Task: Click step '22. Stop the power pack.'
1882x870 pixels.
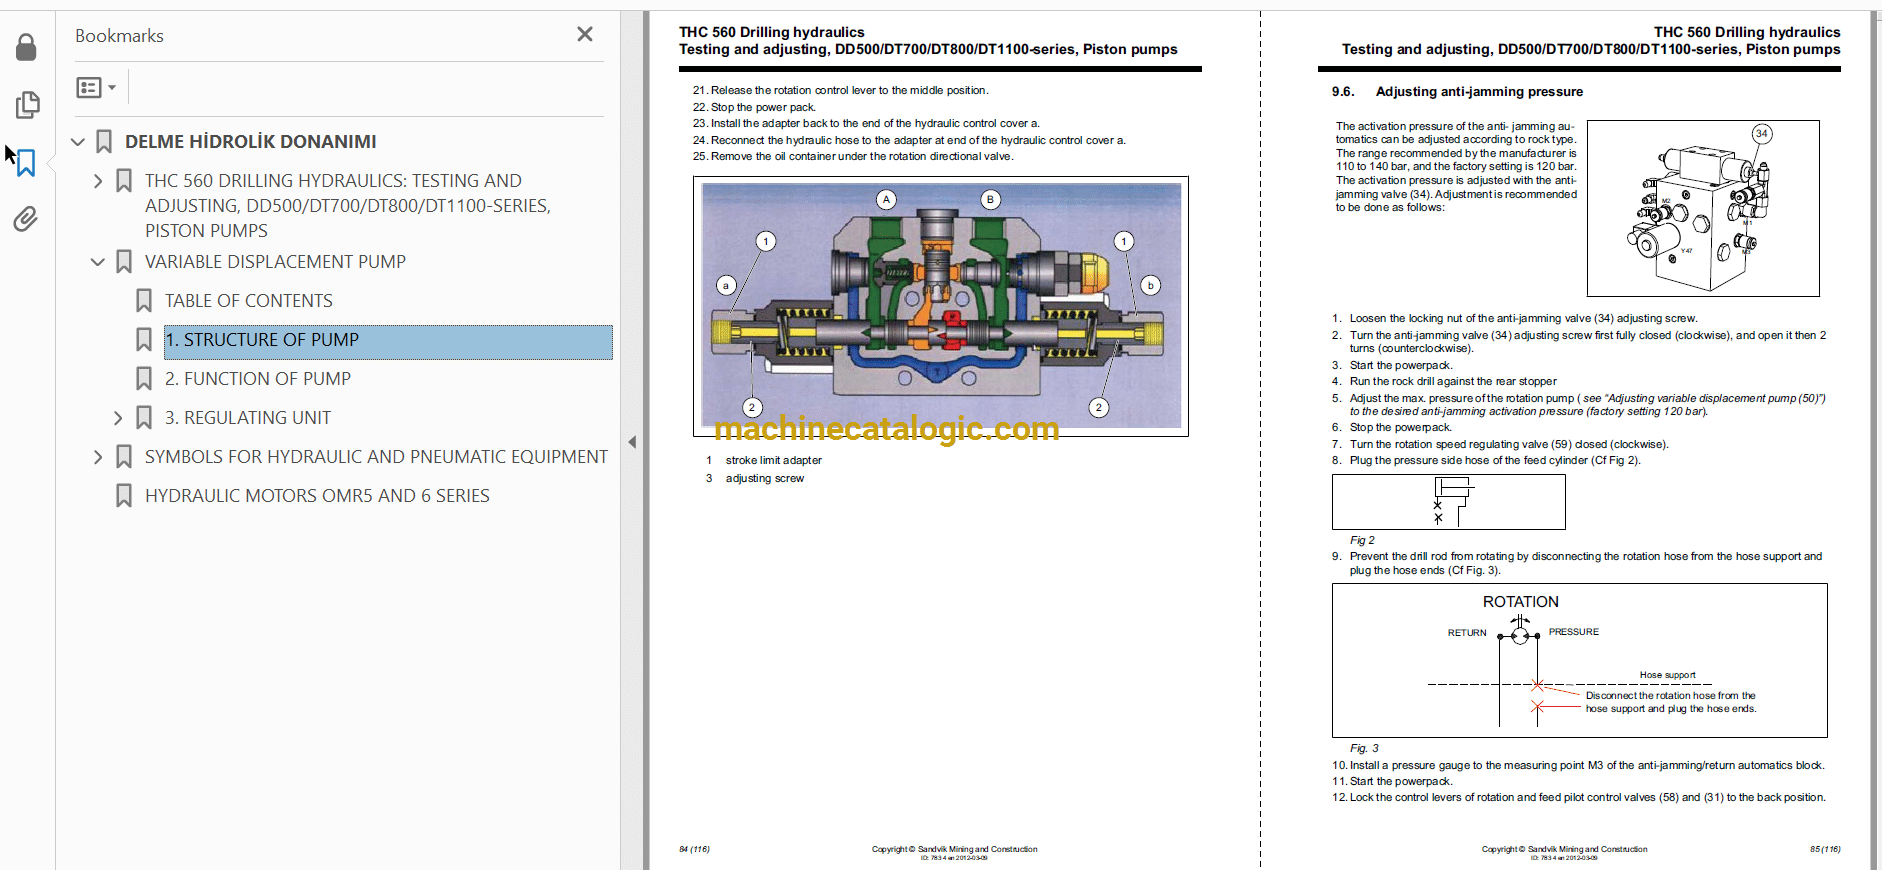Action: point(754,107)
